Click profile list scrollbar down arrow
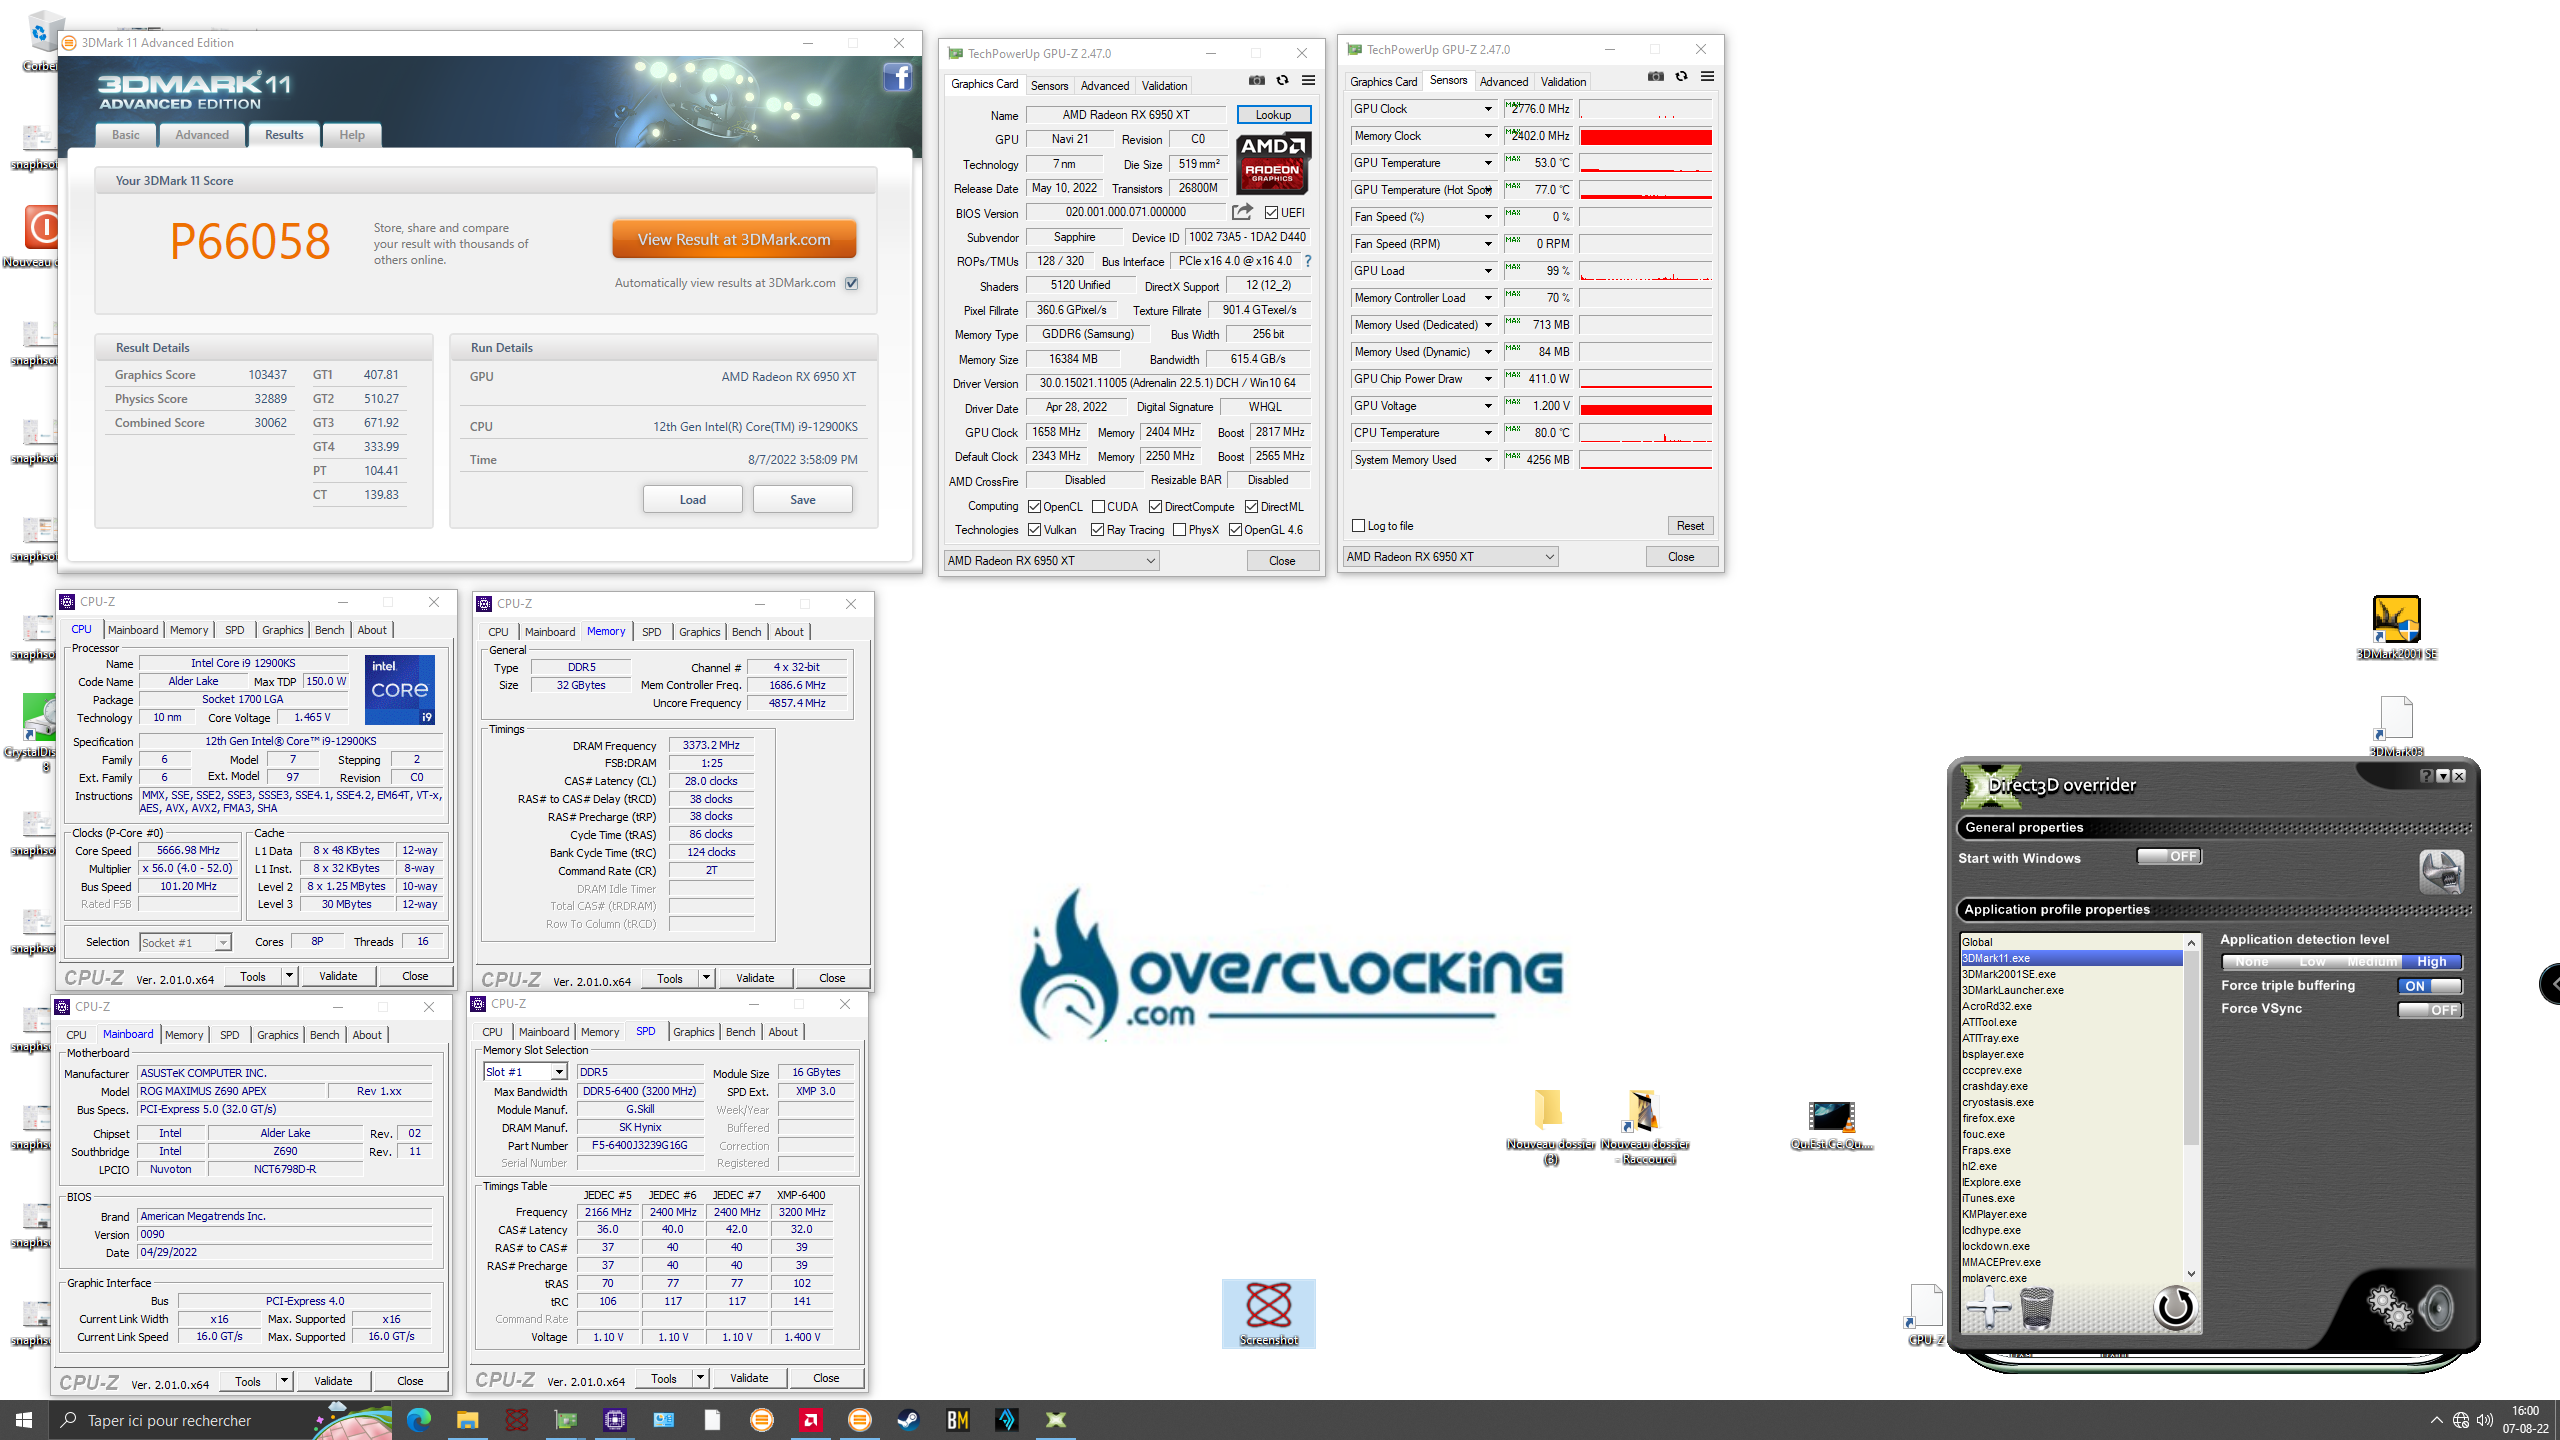 tap(2191, 1274)
